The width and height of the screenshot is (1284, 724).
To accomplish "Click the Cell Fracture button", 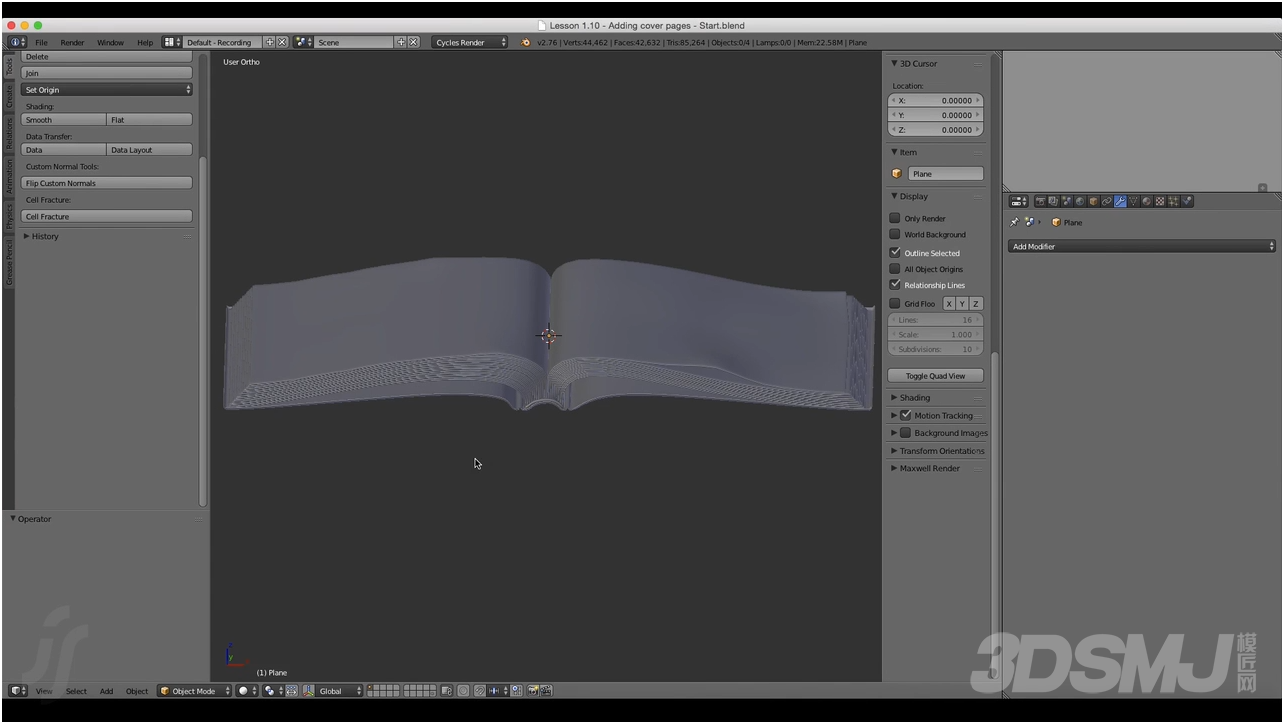I will (x=107, y=216).
